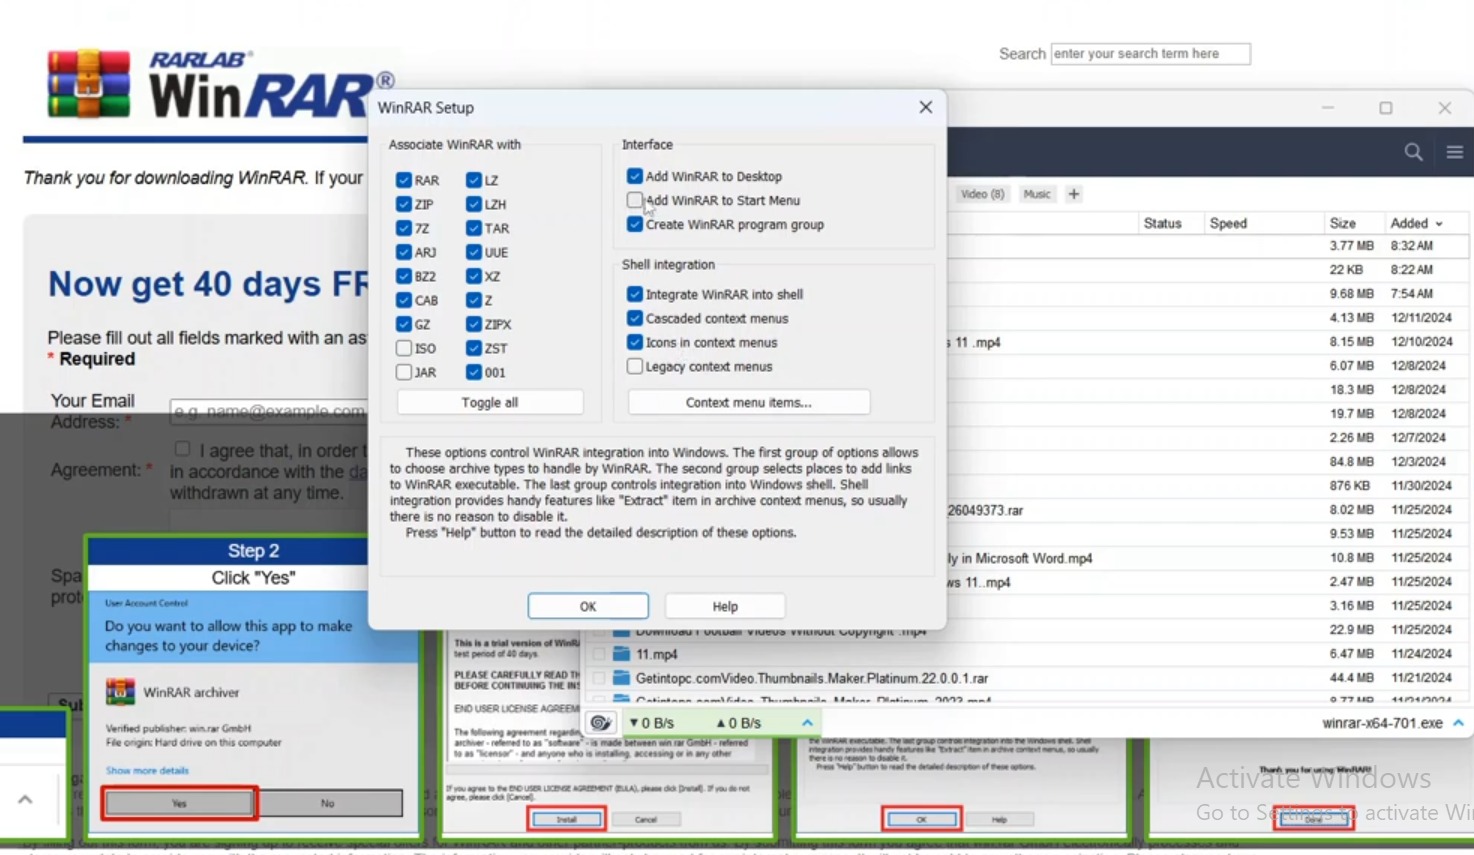Click the winrar-x64-701.exe download label
The width and height of the screenshot is (1474, 855).
coord(1382,723)
